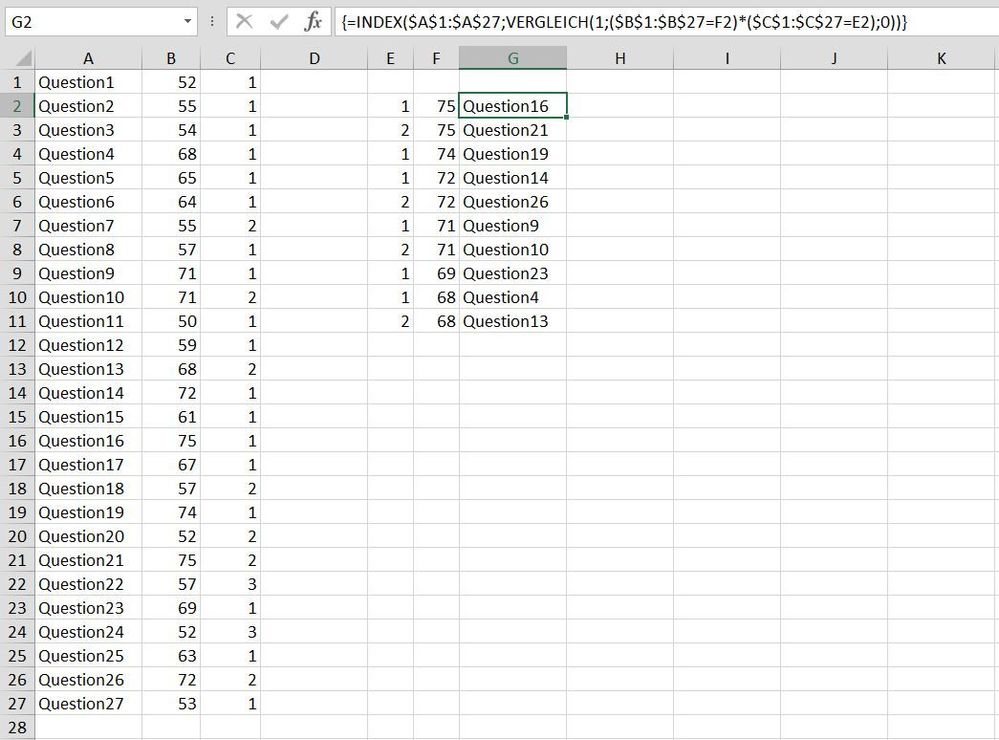Select row 1 header
The width and height of the screenshot is (999, 740).
pos(17,82)
